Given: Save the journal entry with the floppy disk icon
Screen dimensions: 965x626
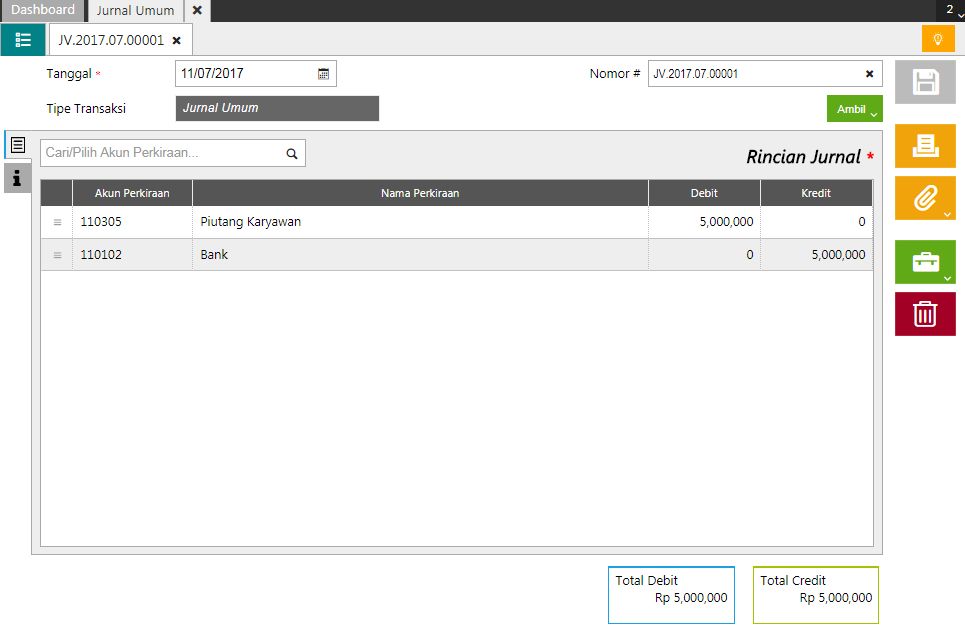Looking at the screenshot, I should [925, 82].
